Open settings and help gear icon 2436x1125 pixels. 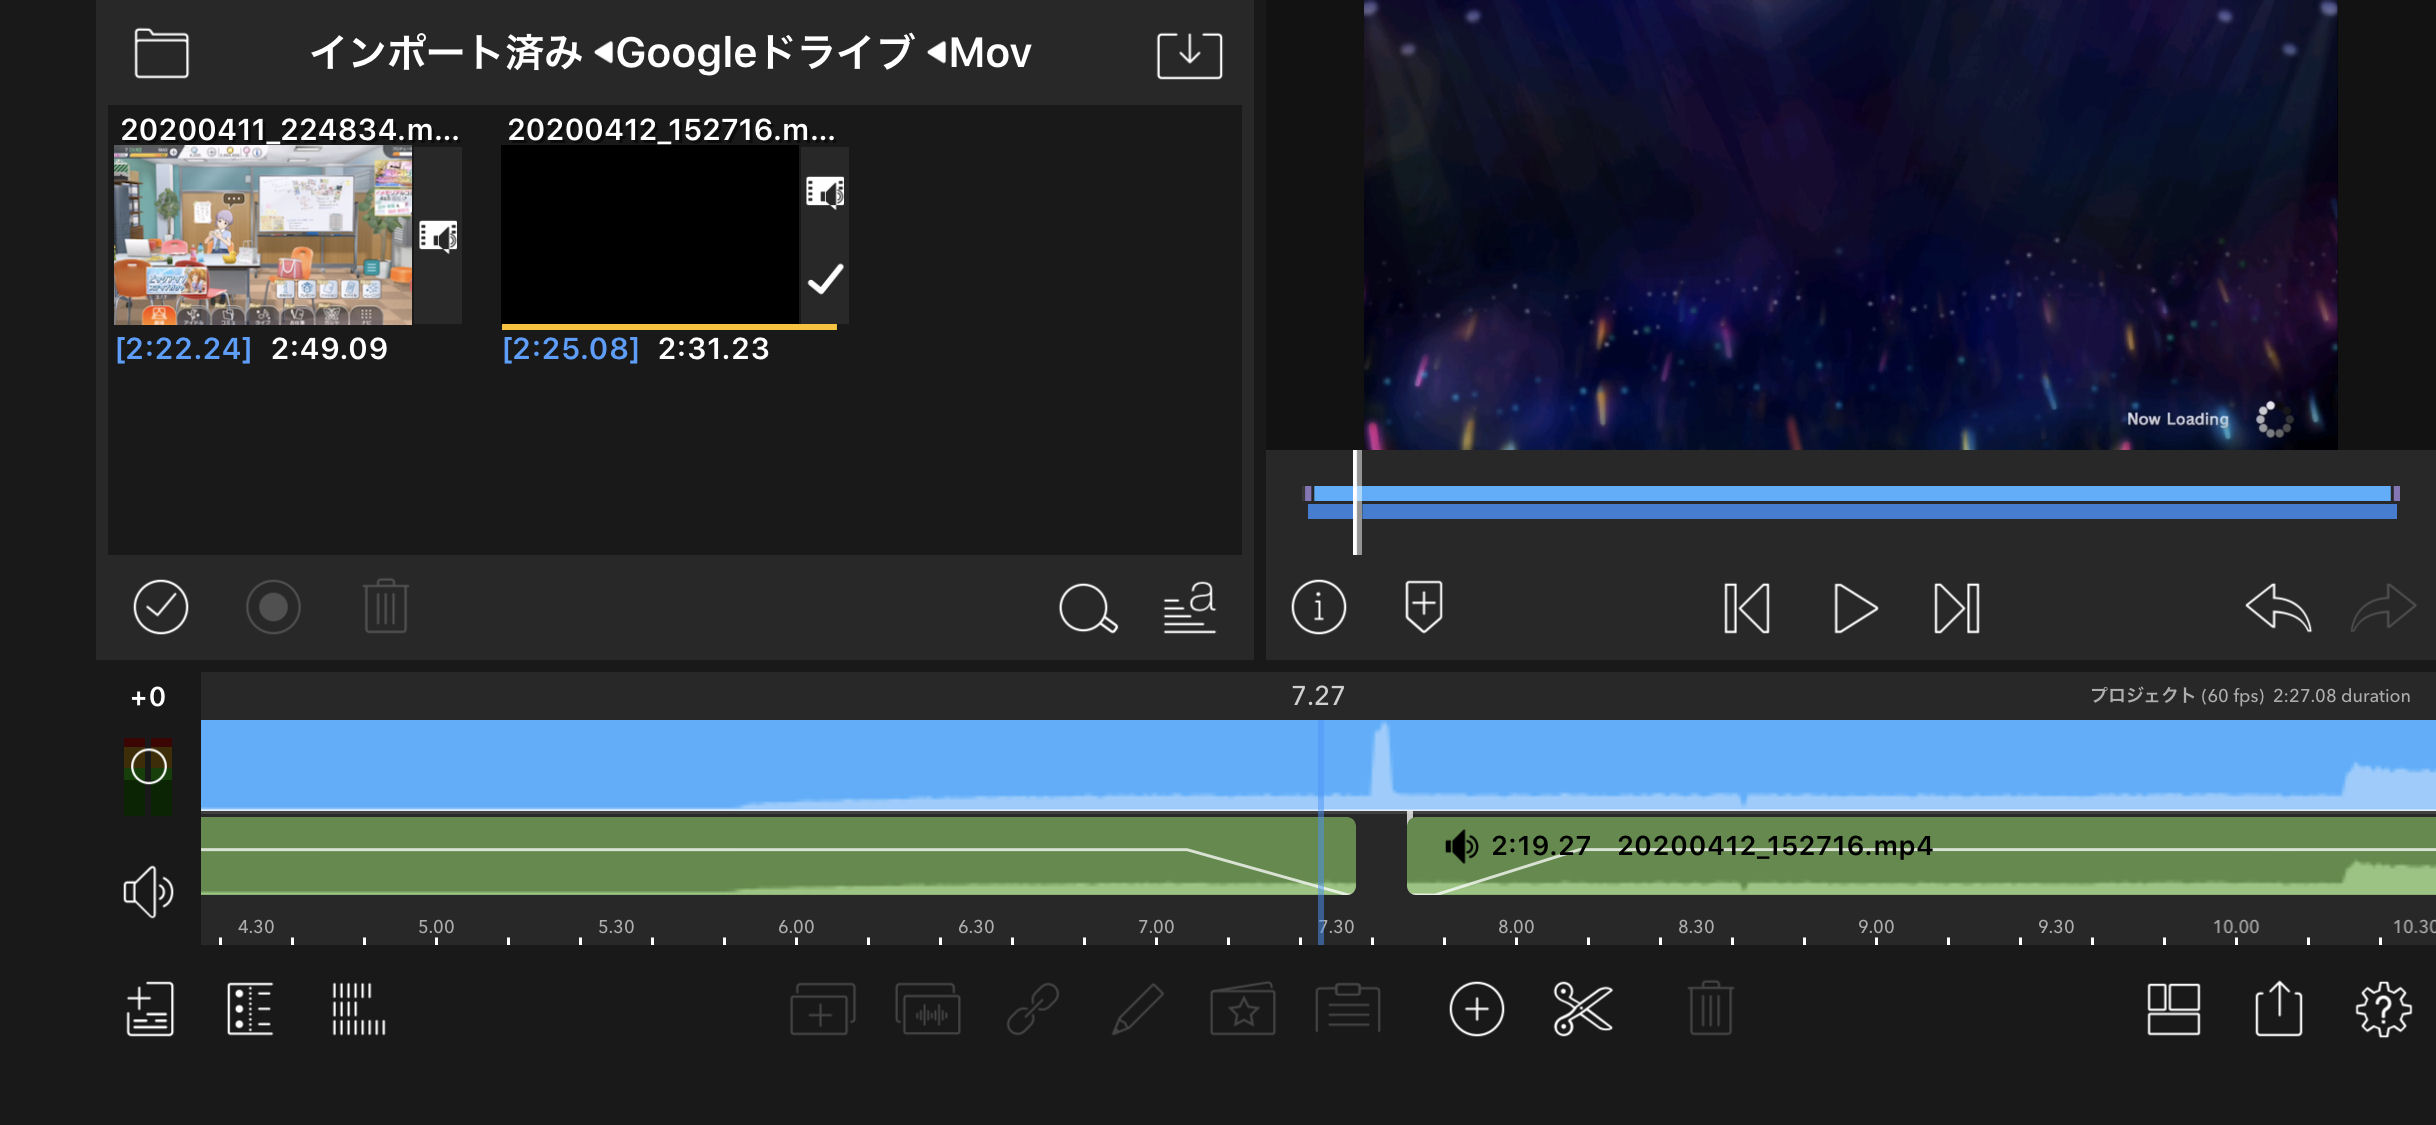pyautogui.click(x=2384, y=1009)
